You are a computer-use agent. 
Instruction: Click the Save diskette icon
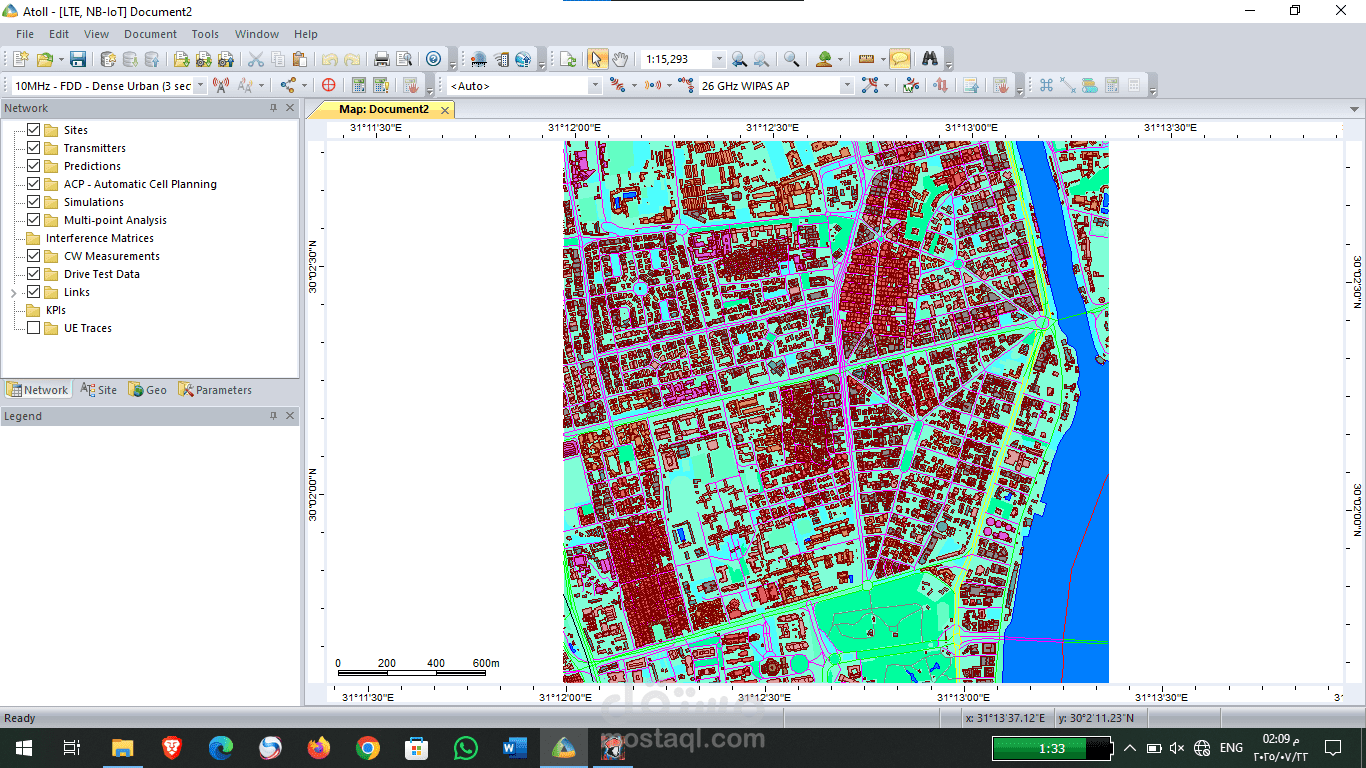(x=77, y=59)
